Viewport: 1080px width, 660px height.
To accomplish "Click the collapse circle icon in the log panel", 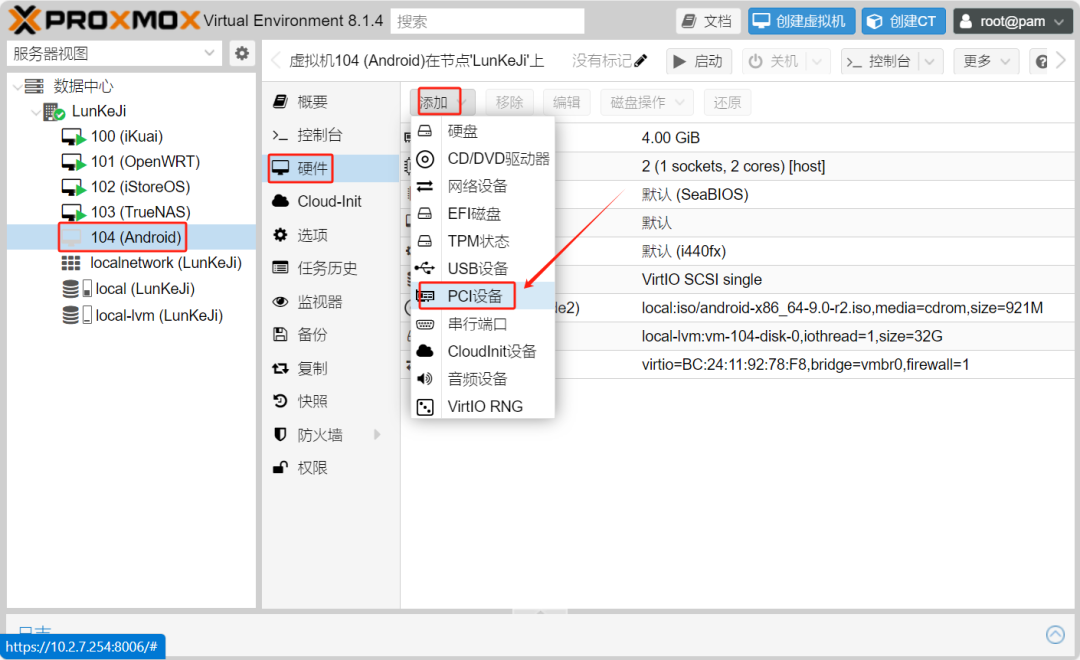I will (x=1055, y=634).
